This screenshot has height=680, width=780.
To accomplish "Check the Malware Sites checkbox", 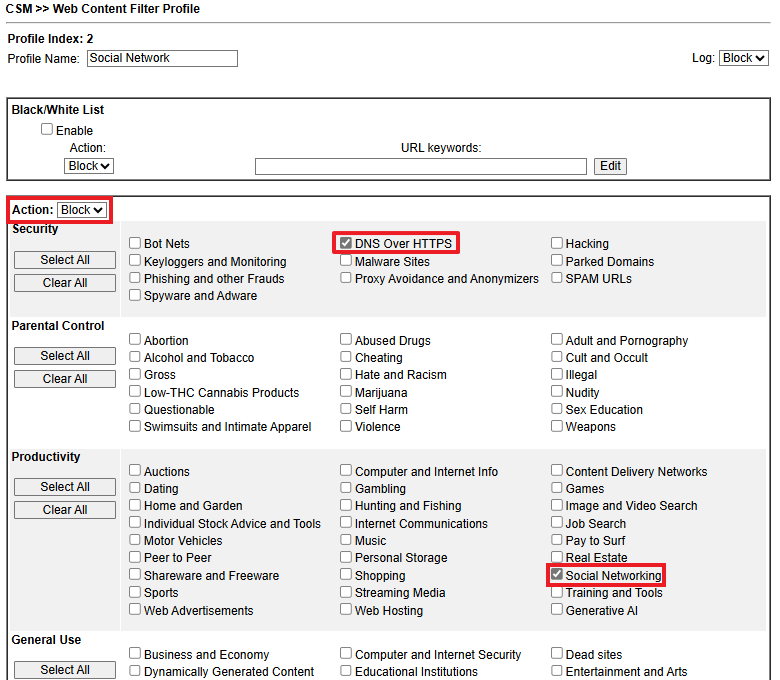I will point(346,261).
